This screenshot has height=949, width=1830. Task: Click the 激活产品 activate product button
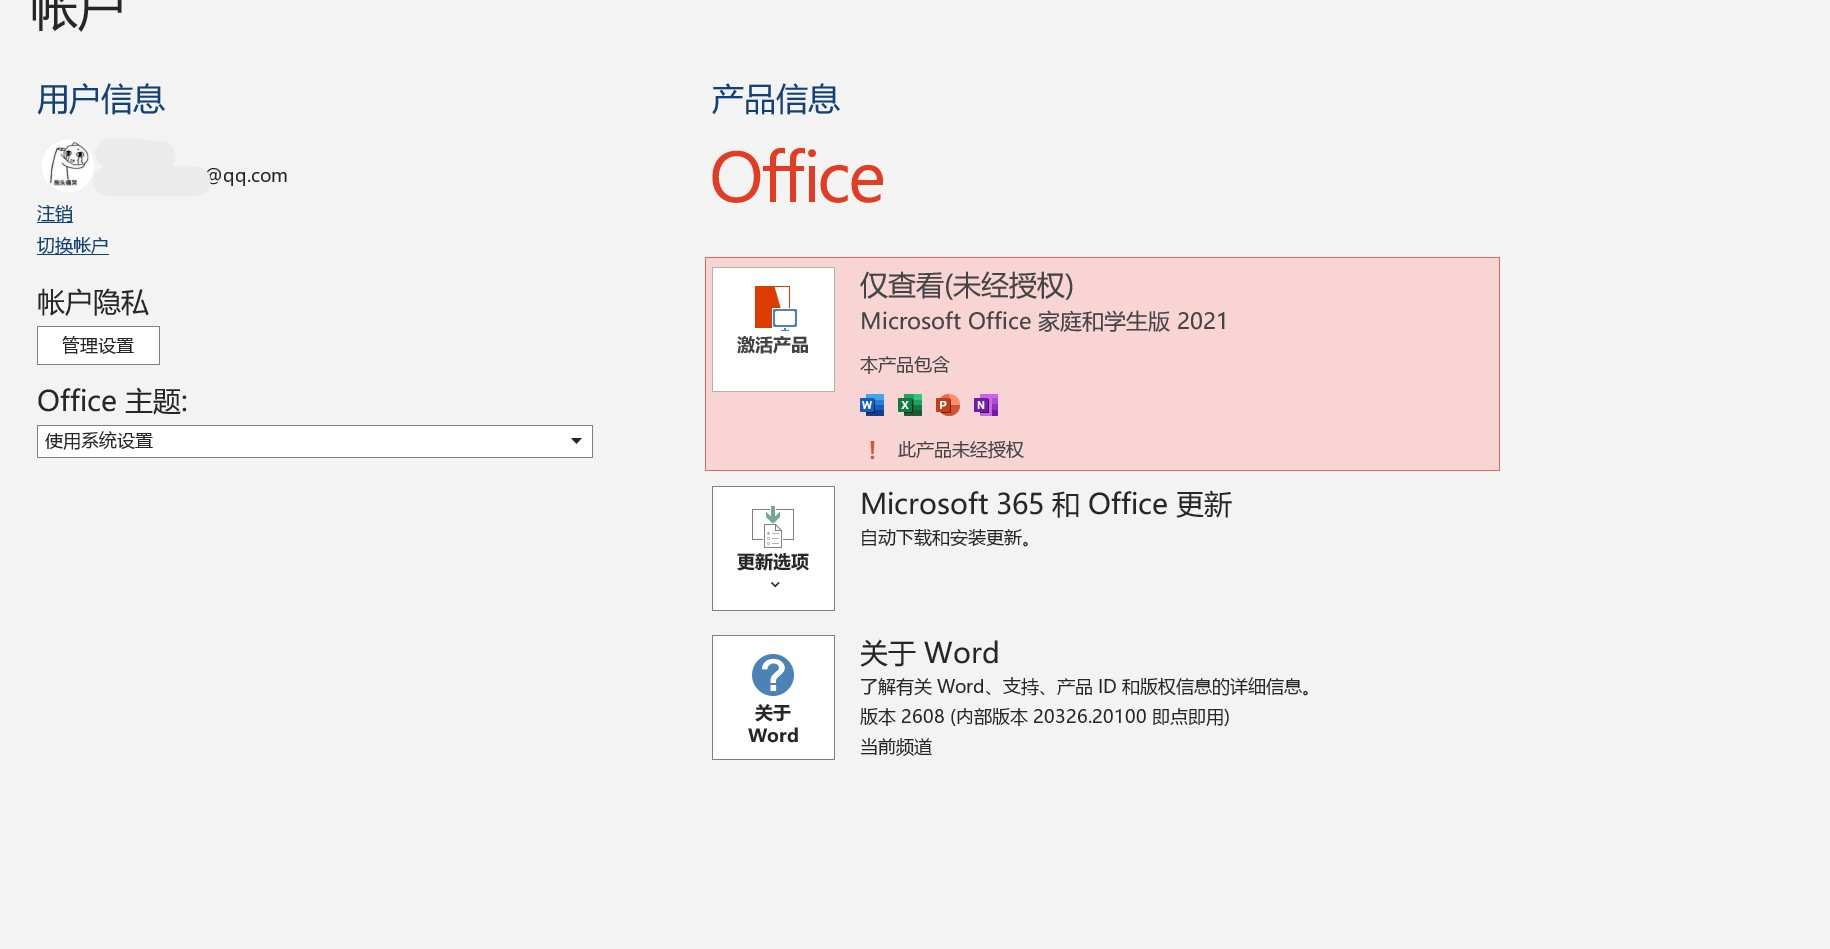tap(773, 329)
